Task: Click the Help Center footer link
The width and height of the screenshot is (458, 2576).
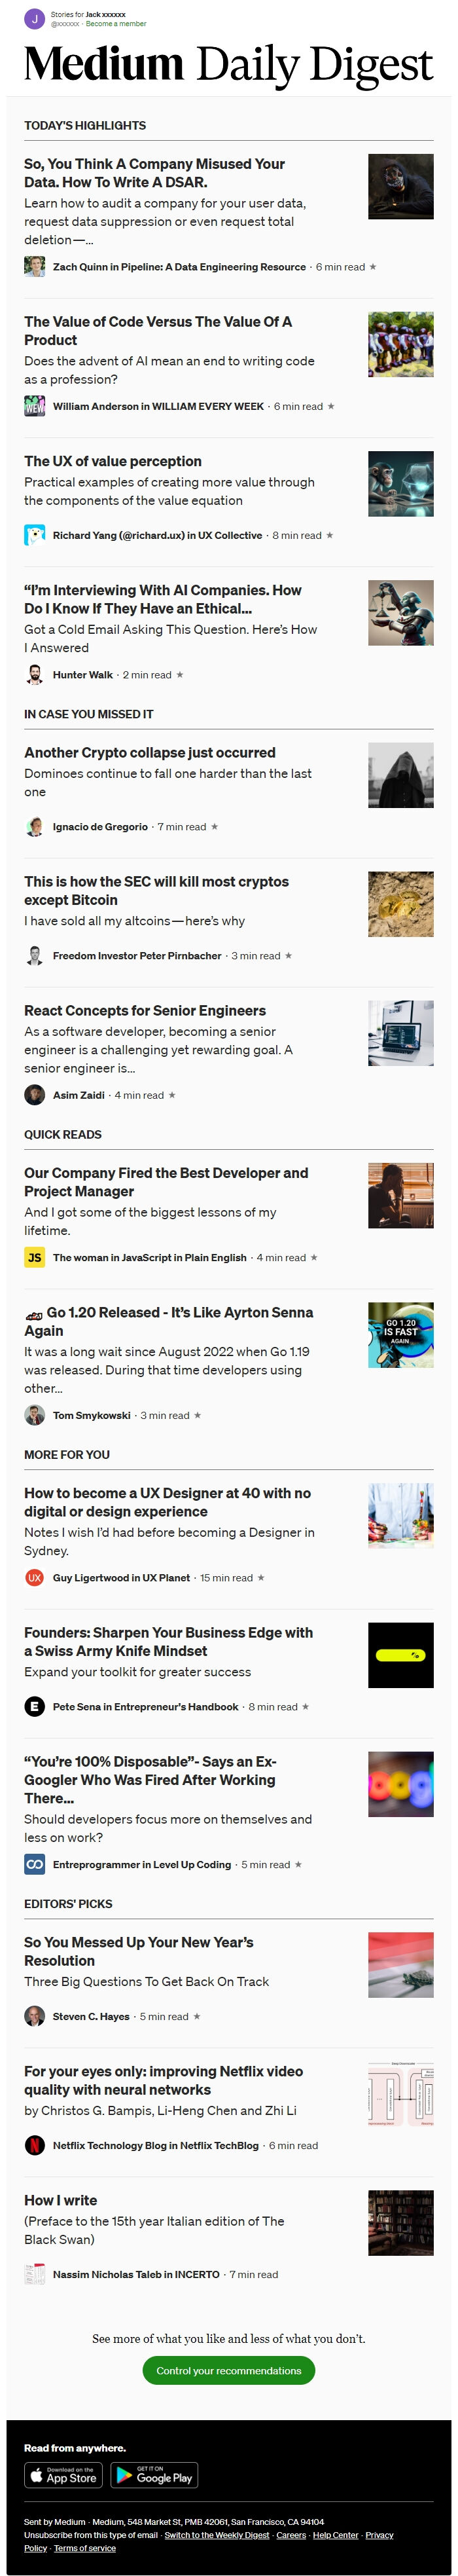Action: coord(336,2535)
